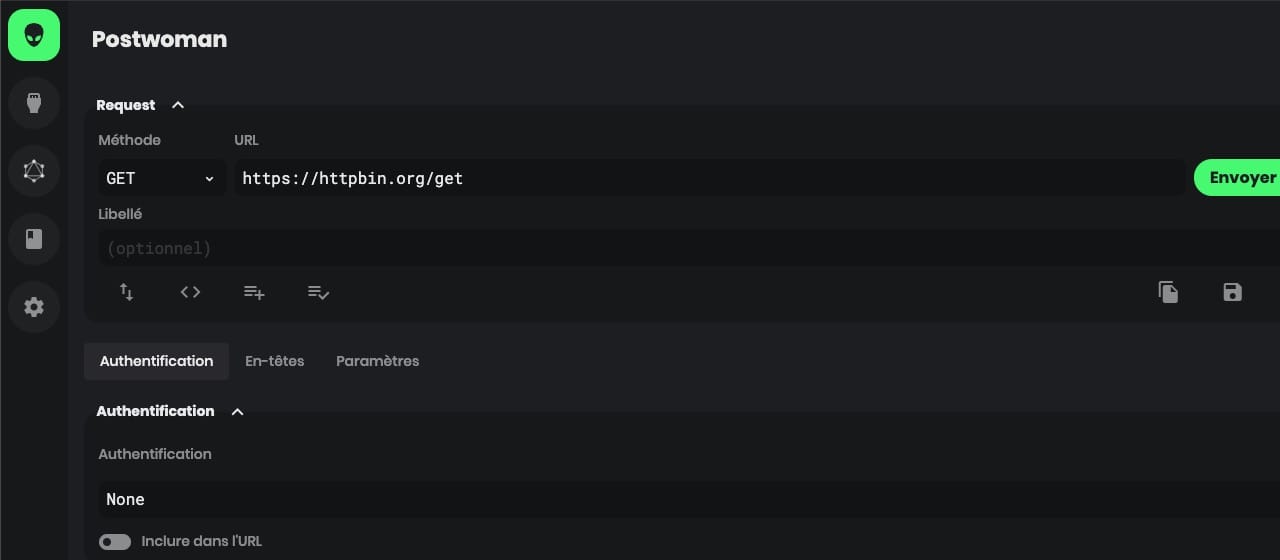The width and height of the screenshot is (1280, 560).
Task: Open the WebSocket page from the sidebar
Action: [x=34, y=103]
